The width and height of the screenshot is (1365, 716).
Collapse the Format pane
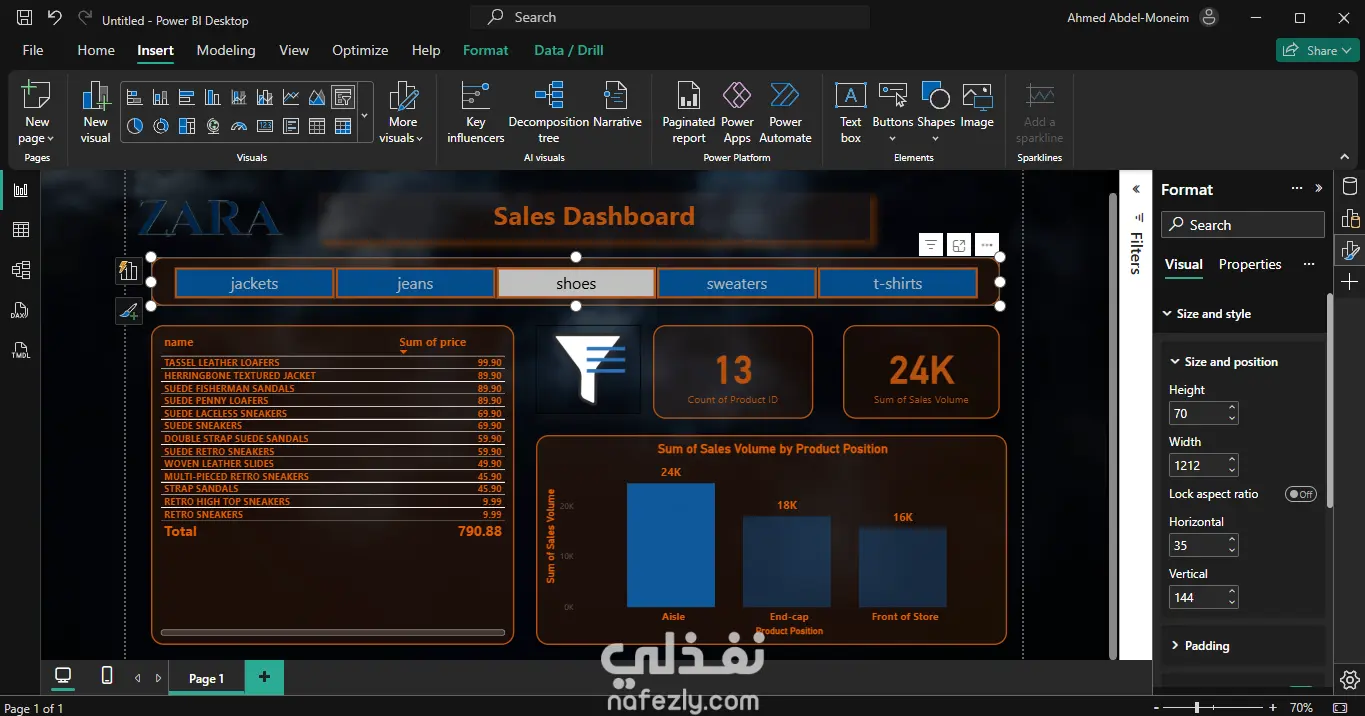(1318, 188)
